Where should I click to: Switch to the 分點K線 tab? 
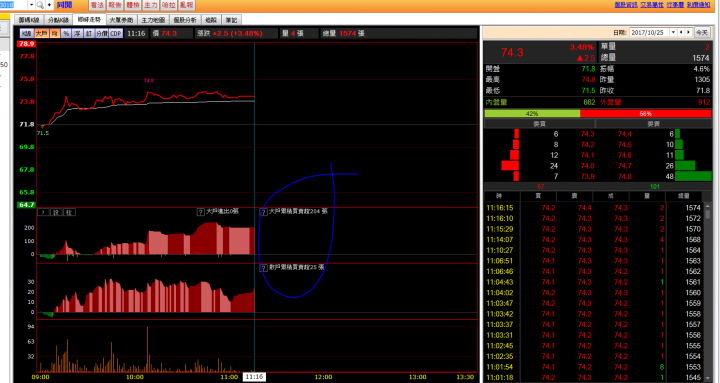pos(58,20)
